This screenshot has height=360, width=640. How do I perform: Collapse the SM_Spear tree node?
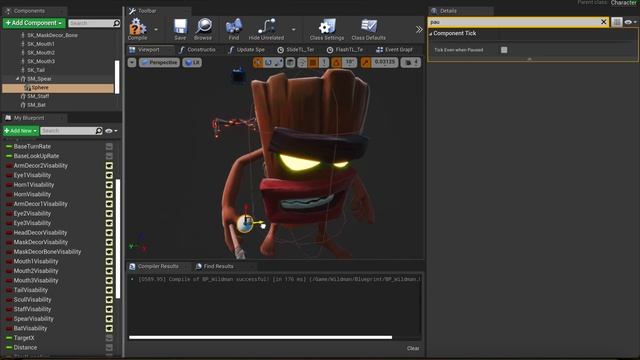[x=17, y=79]
